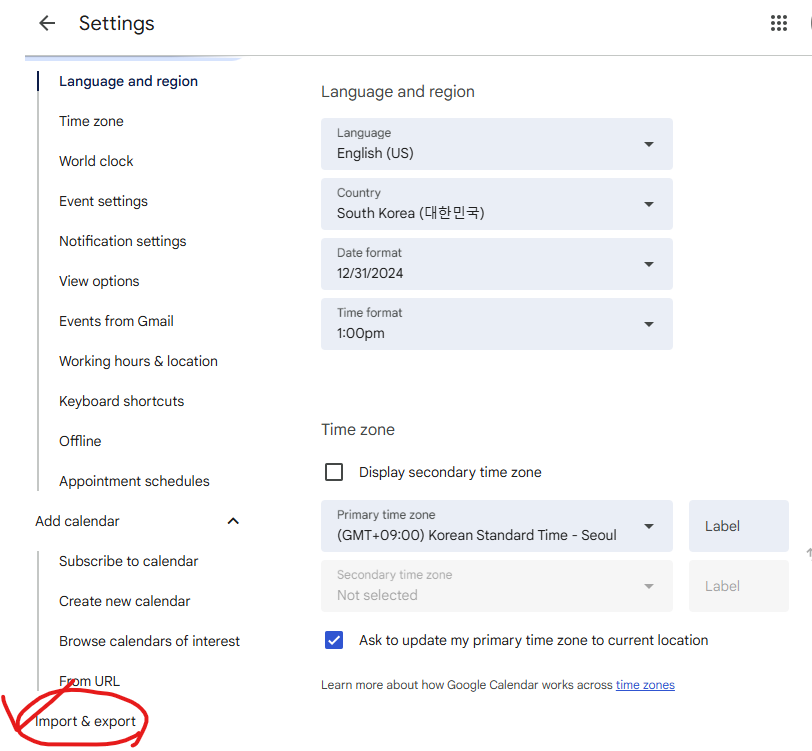Viewport: 812px width, 751px height.
Task: Click the secondary time zone Label field
Action: coord(738,586)
